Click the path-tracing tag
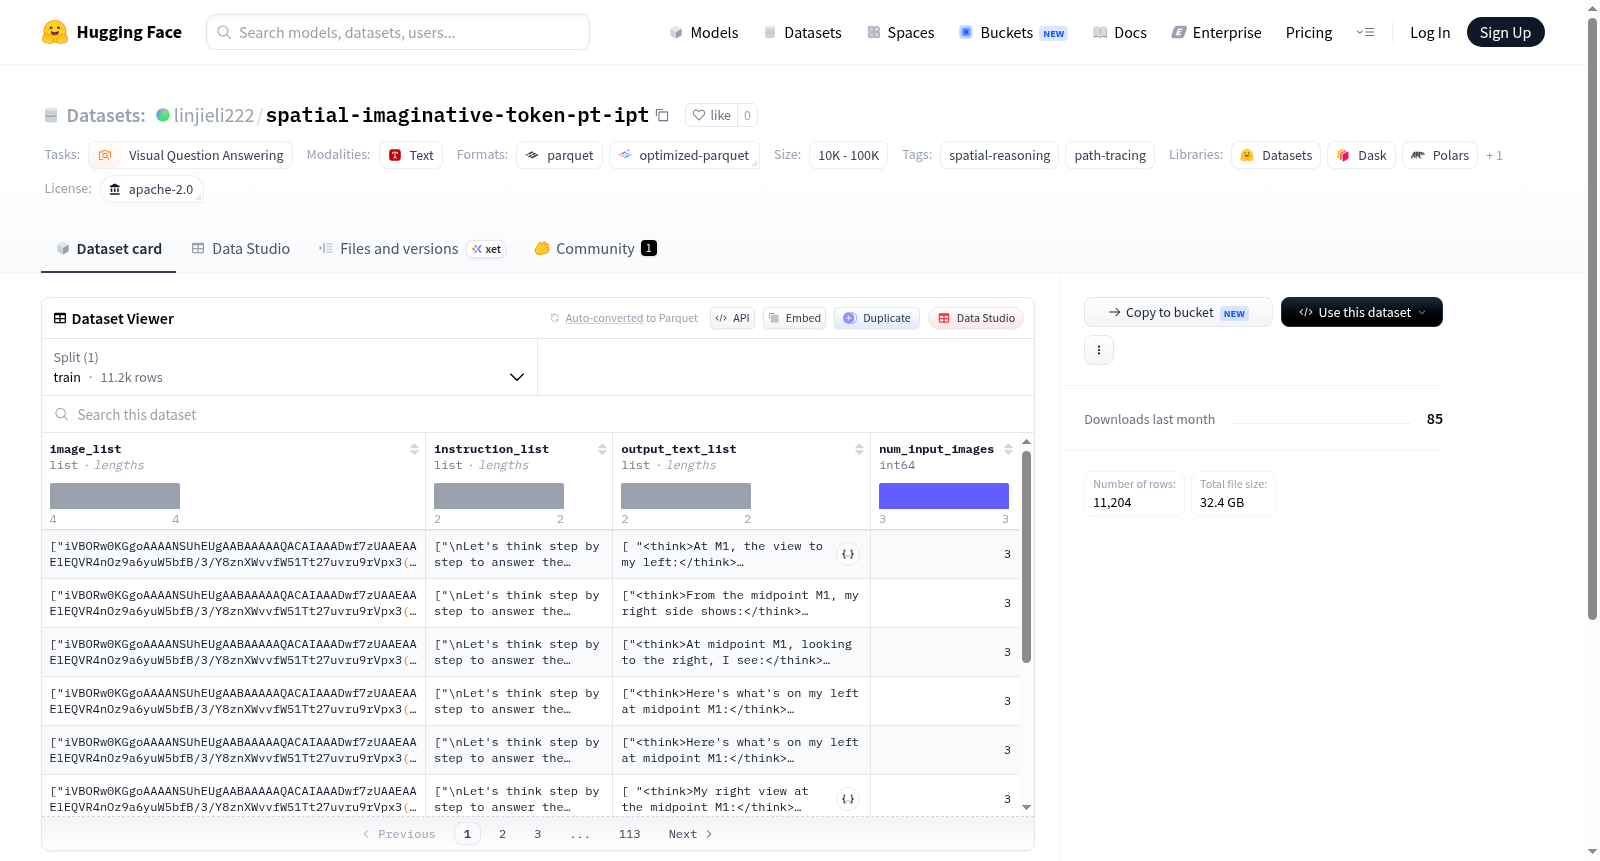Screen dimensions: 1600x861 coord(1110,155)
